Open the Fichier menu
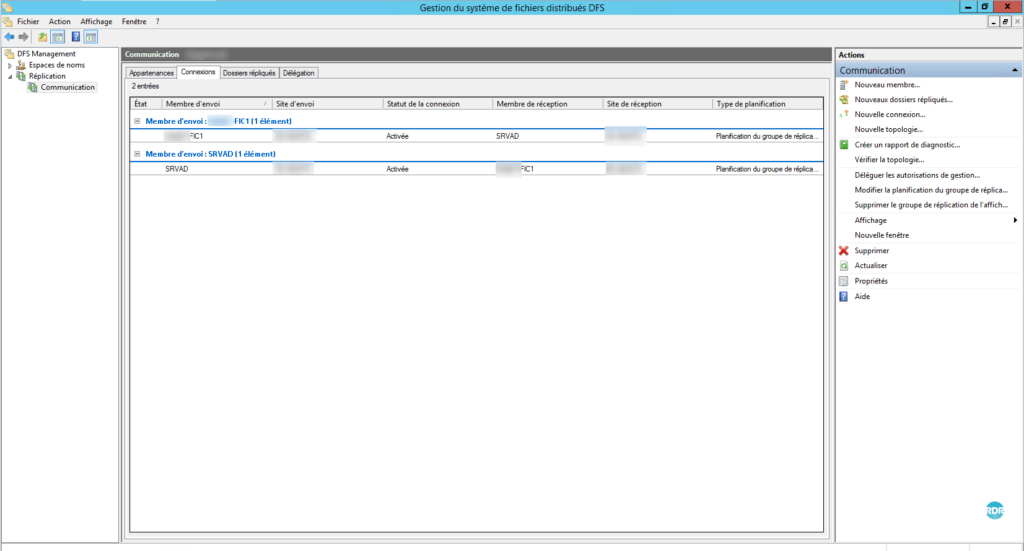The width and height of the screenshot is (1024, 551). 28,21
